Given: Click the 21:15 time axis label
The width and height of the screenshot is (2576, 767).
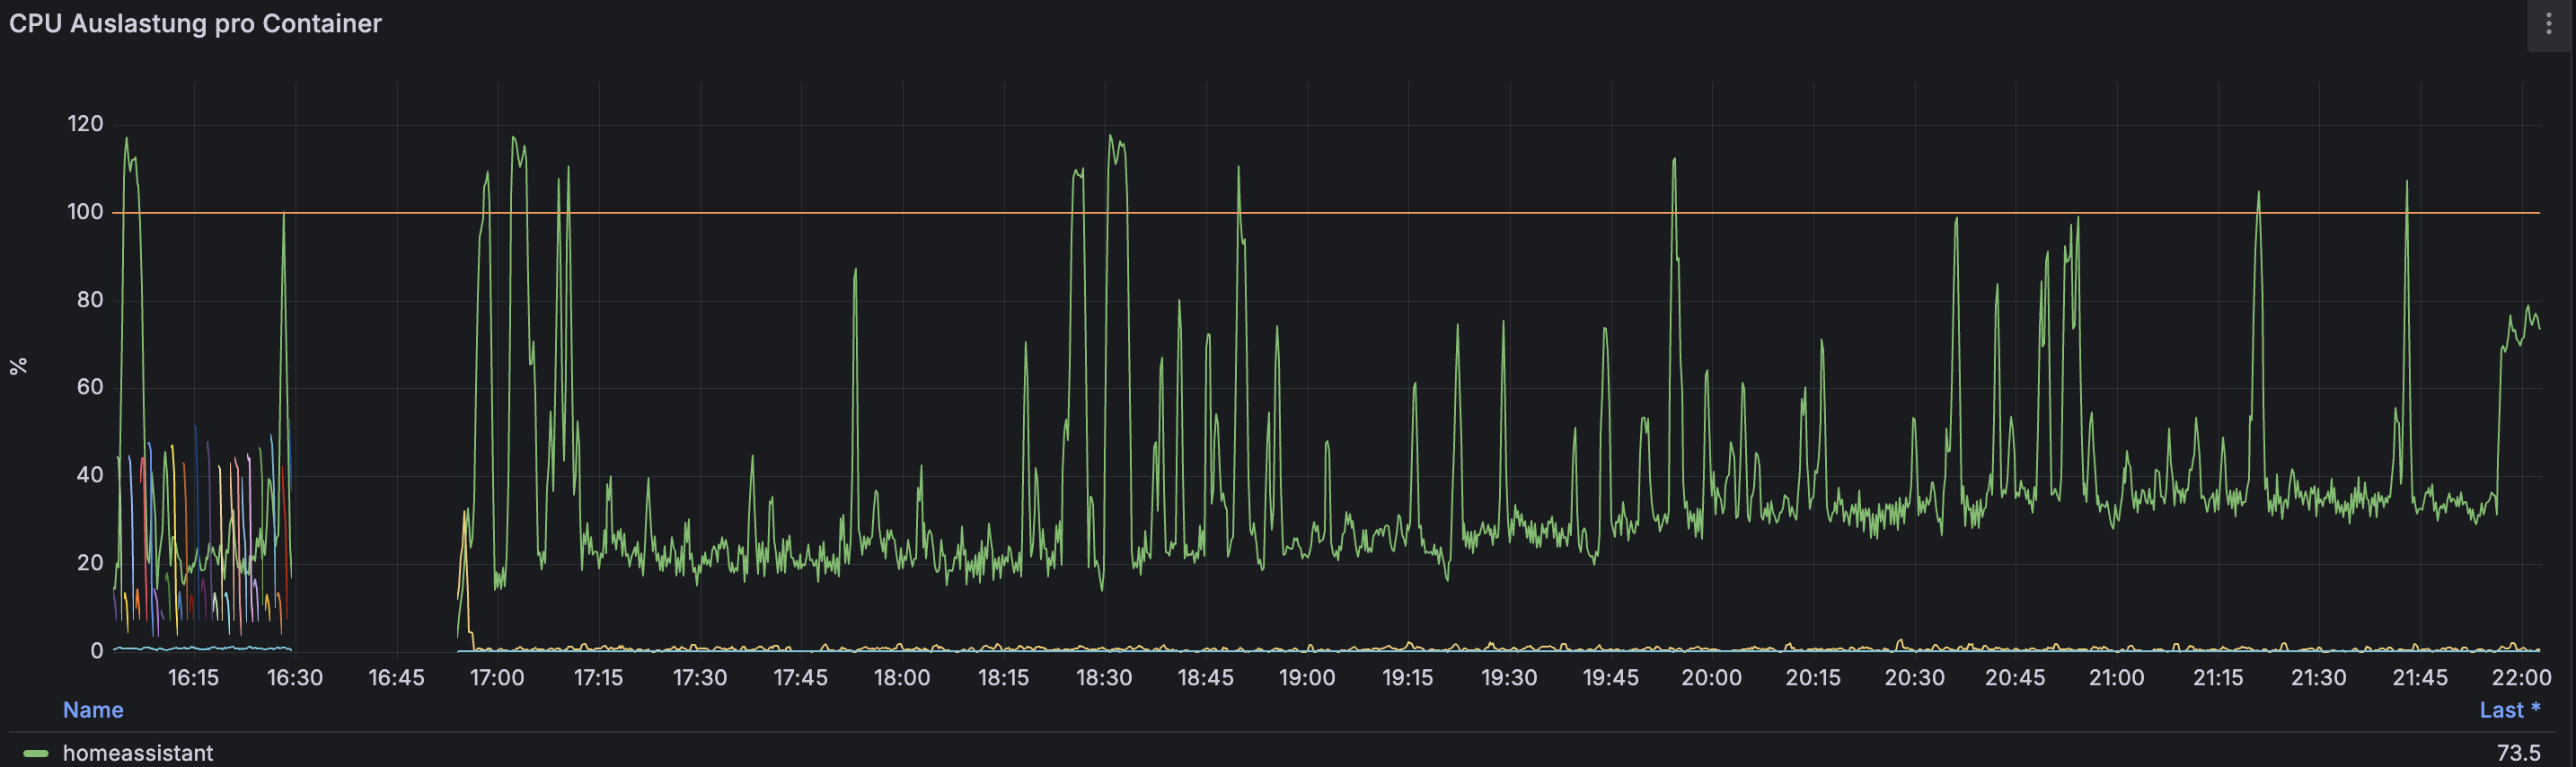Looking at the screenshot, I should coord(2217,678).
